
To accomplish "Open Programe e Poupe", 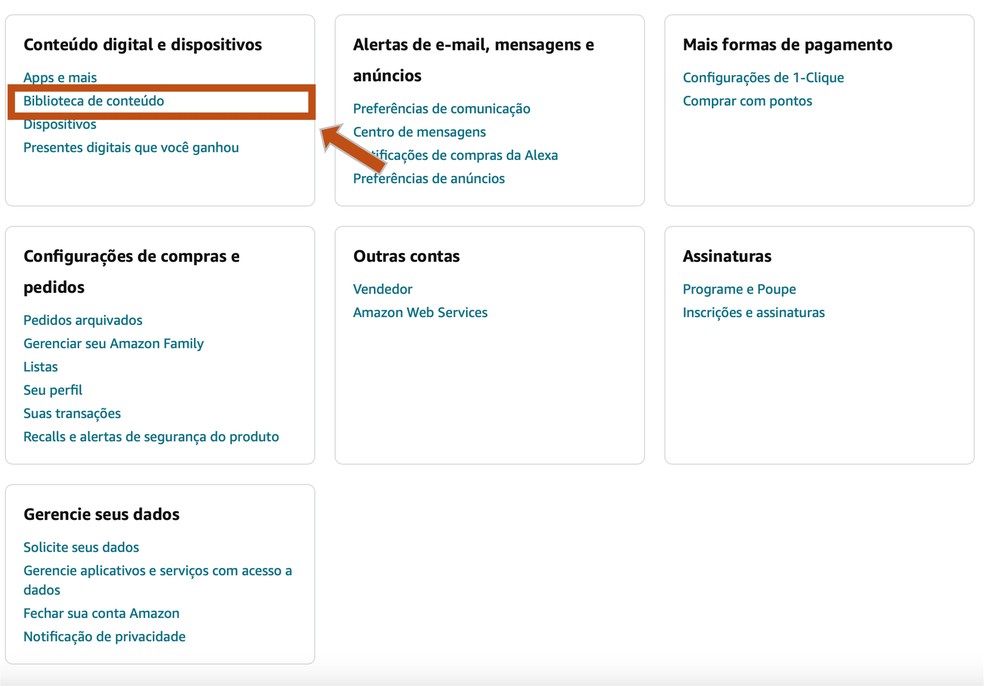I will tap(739, 289).
